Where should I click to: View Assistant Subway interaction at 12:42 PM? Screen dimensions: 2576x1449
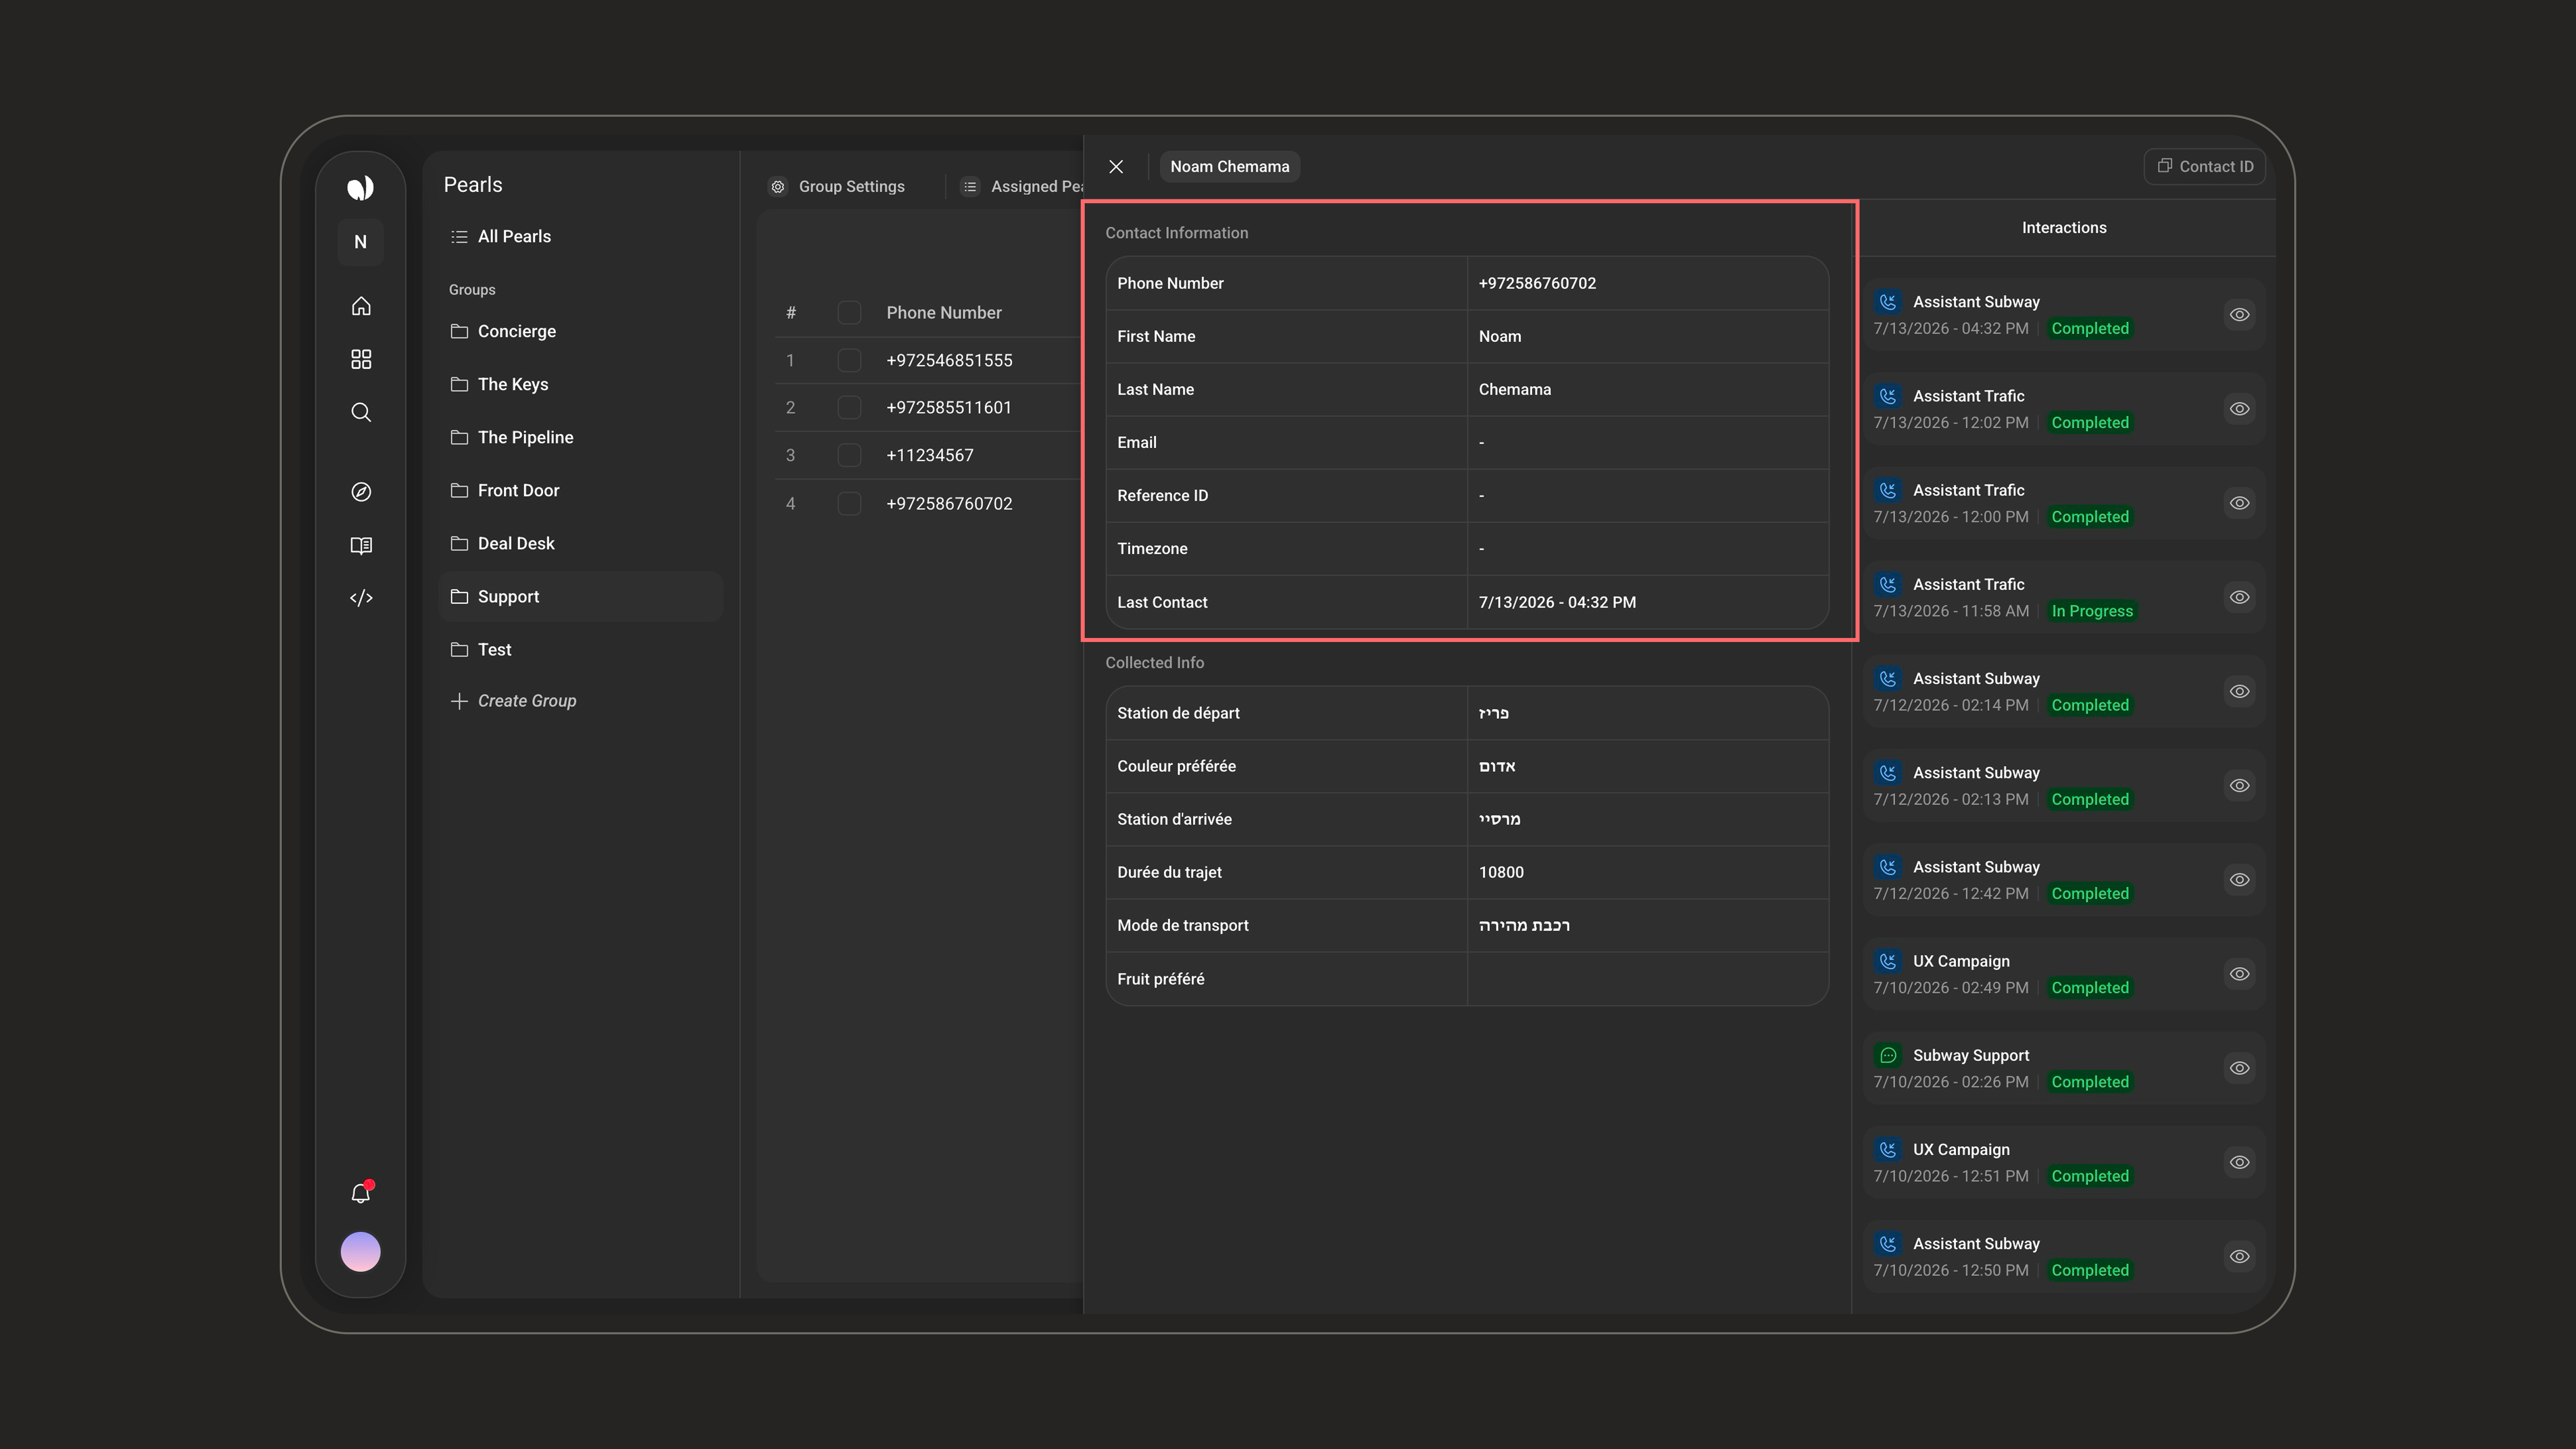point(2239,880)
